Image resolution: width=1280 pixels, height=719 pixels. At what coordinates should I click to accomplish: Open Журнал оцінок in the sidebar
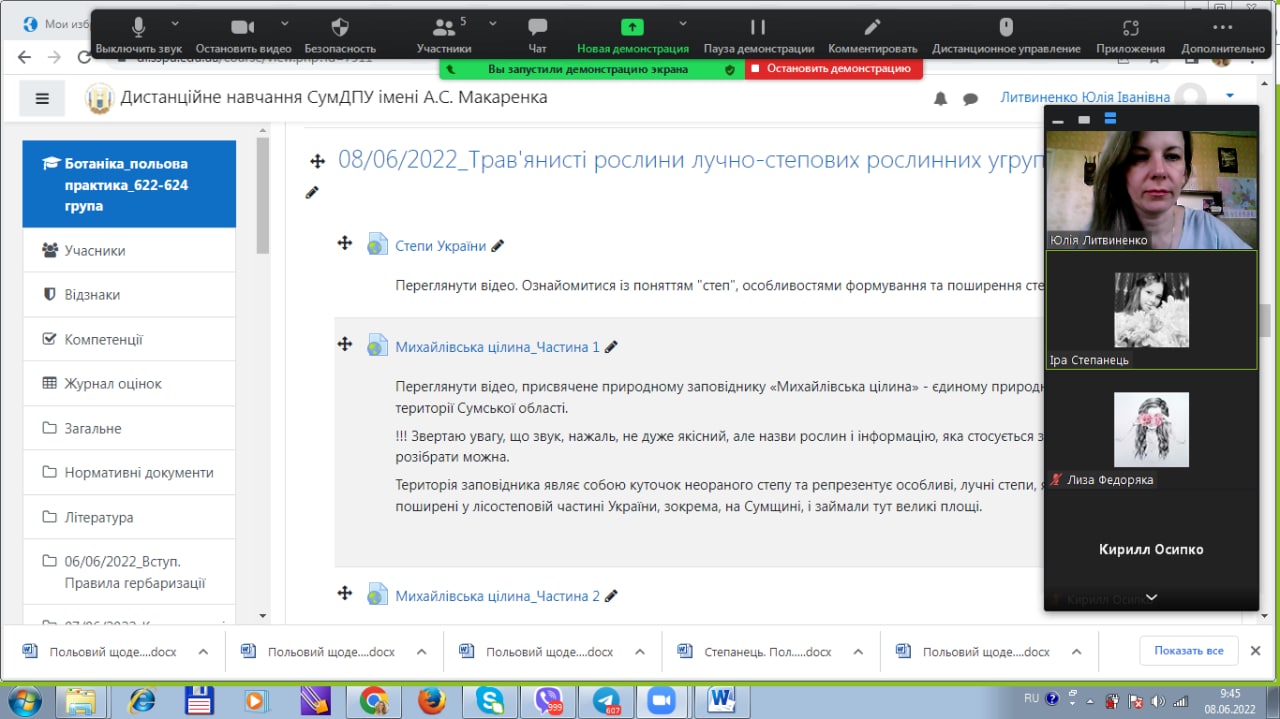(x=129, y=383)
